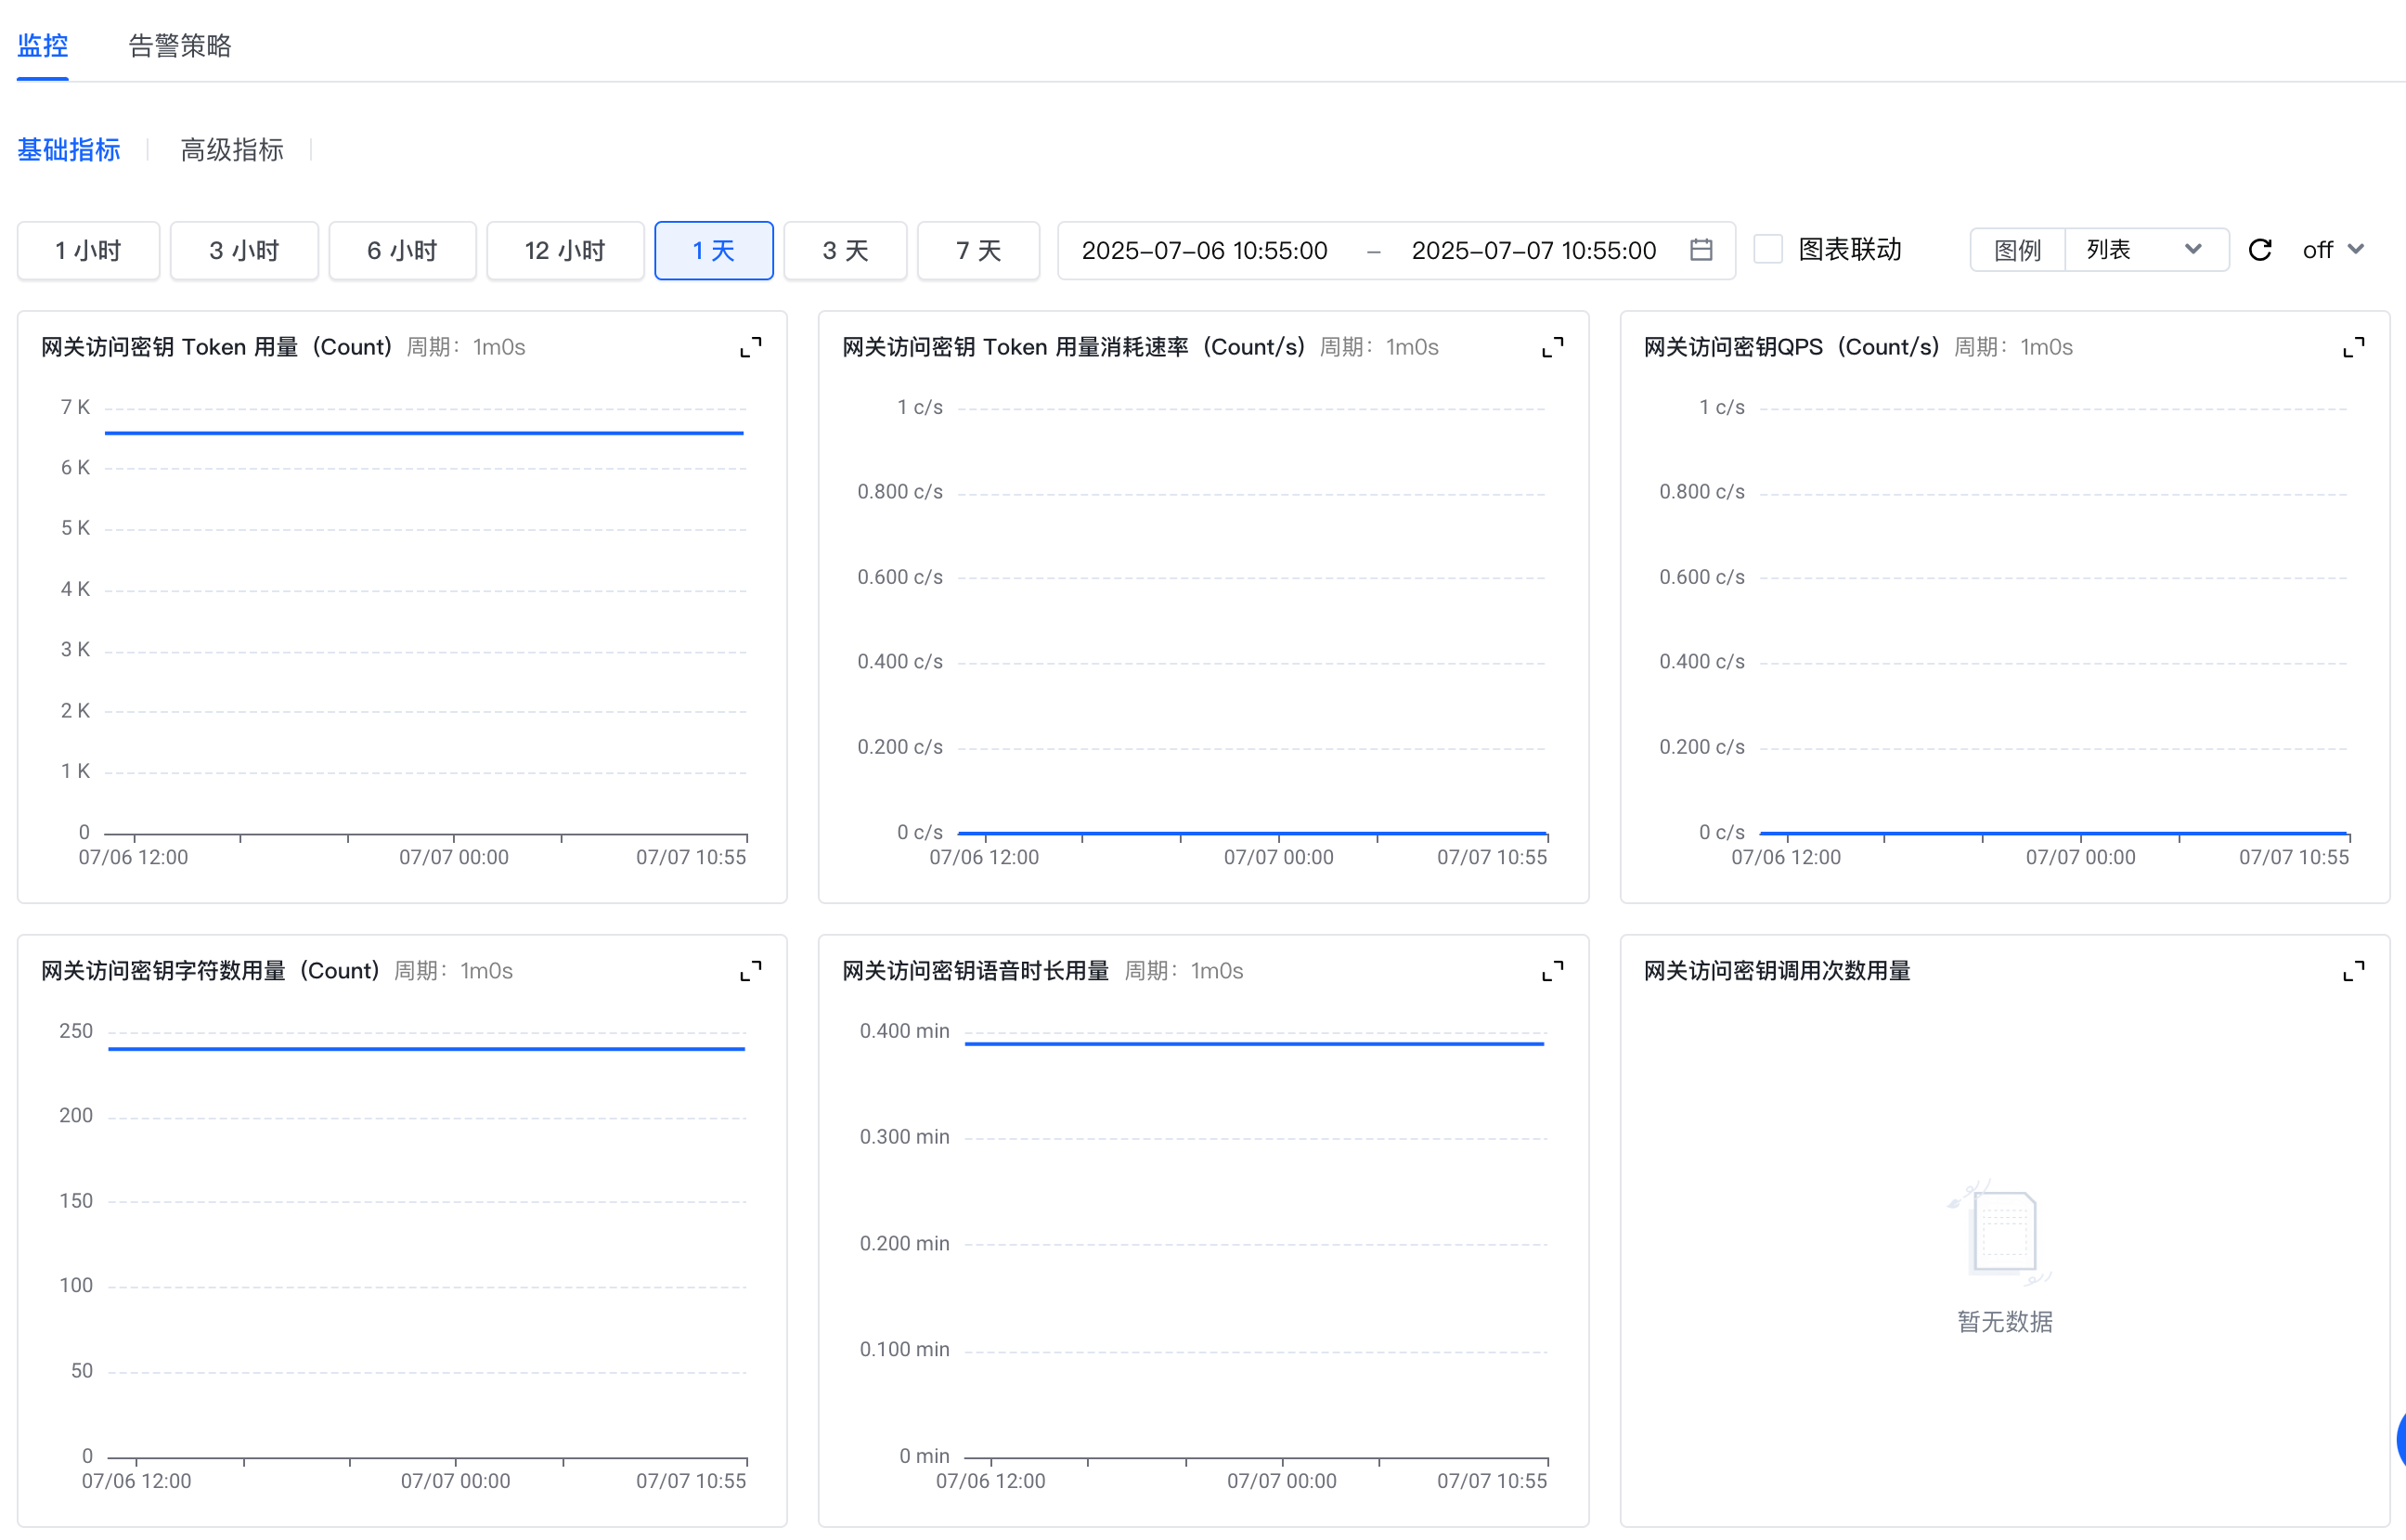This screenshot has height=1540, width=2406.
Task: Expand the 语音时长用量 chart fullscreen
Action: click(x=1552, y=971)
